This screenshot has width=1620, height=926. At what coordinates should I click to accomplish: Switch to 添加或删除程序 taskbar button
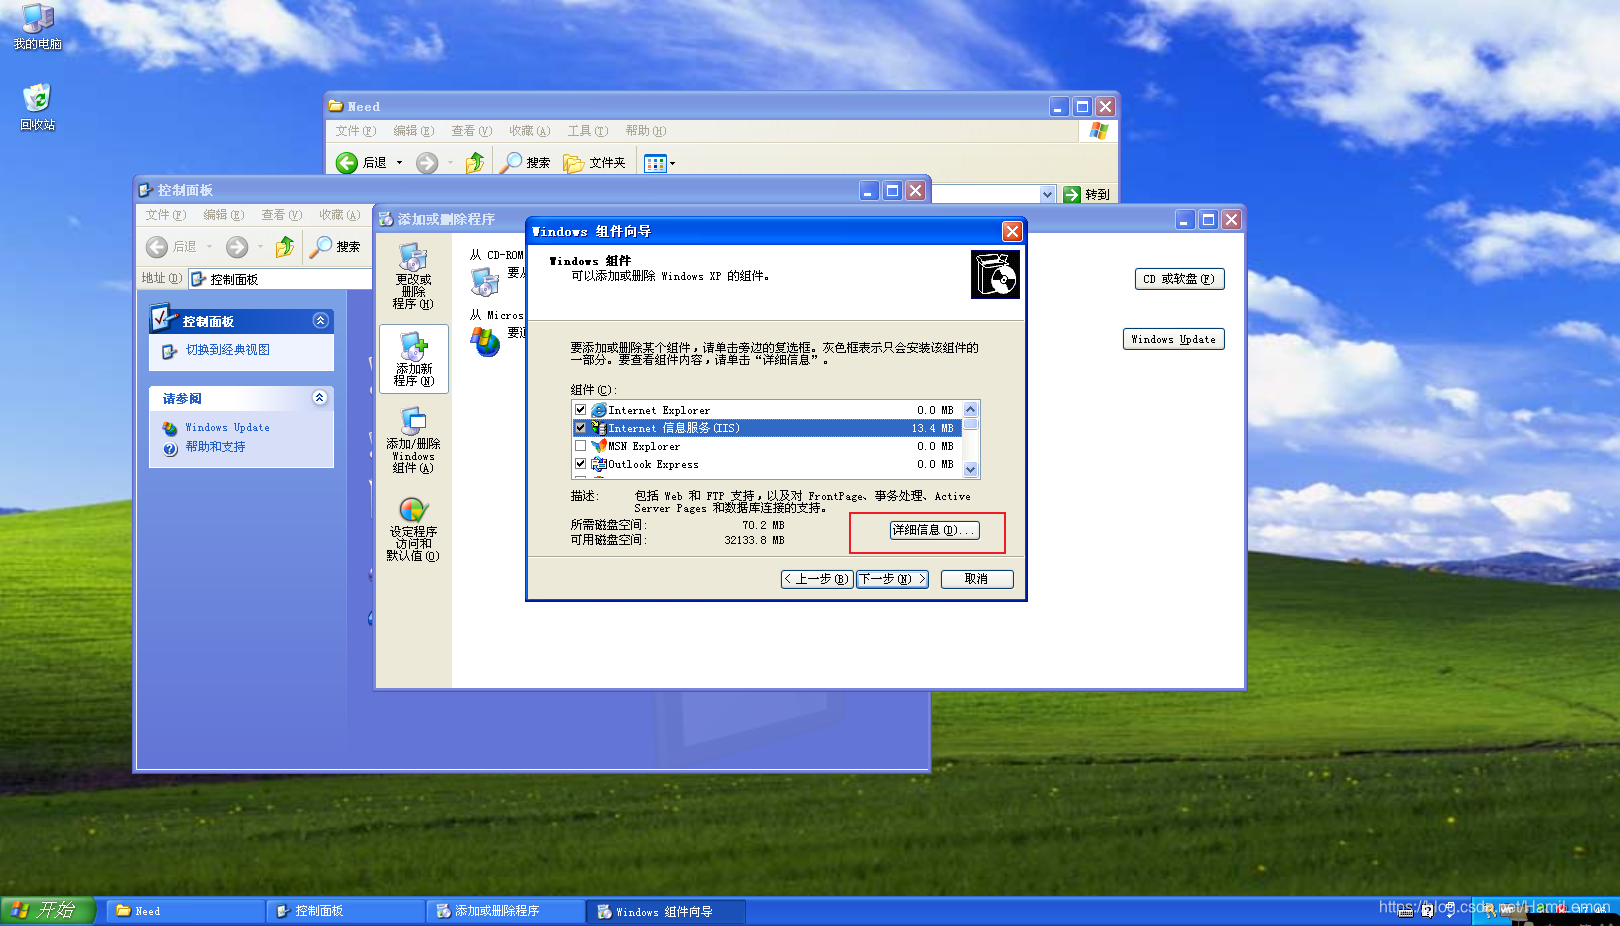(506, 911)
